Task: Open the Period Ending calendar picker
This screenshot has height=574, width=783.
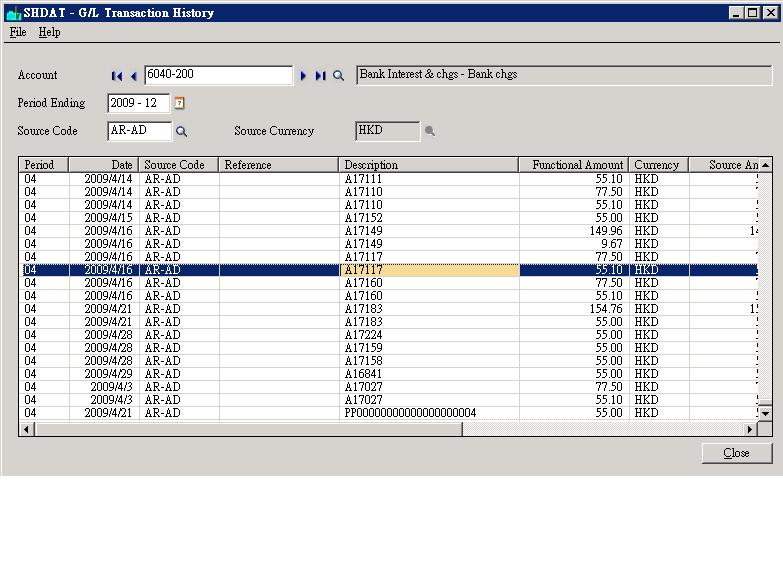Action: (x=180, y=103)
